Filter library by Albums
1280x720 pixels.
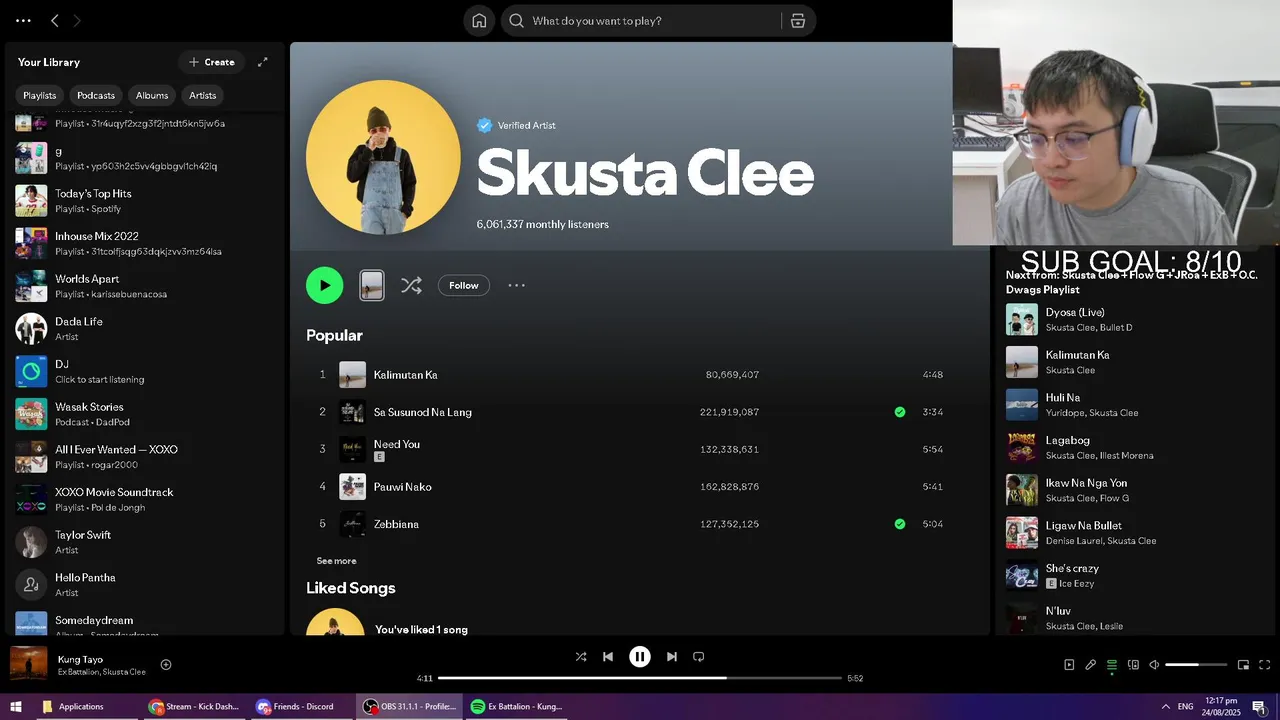[x=152, y=95]
